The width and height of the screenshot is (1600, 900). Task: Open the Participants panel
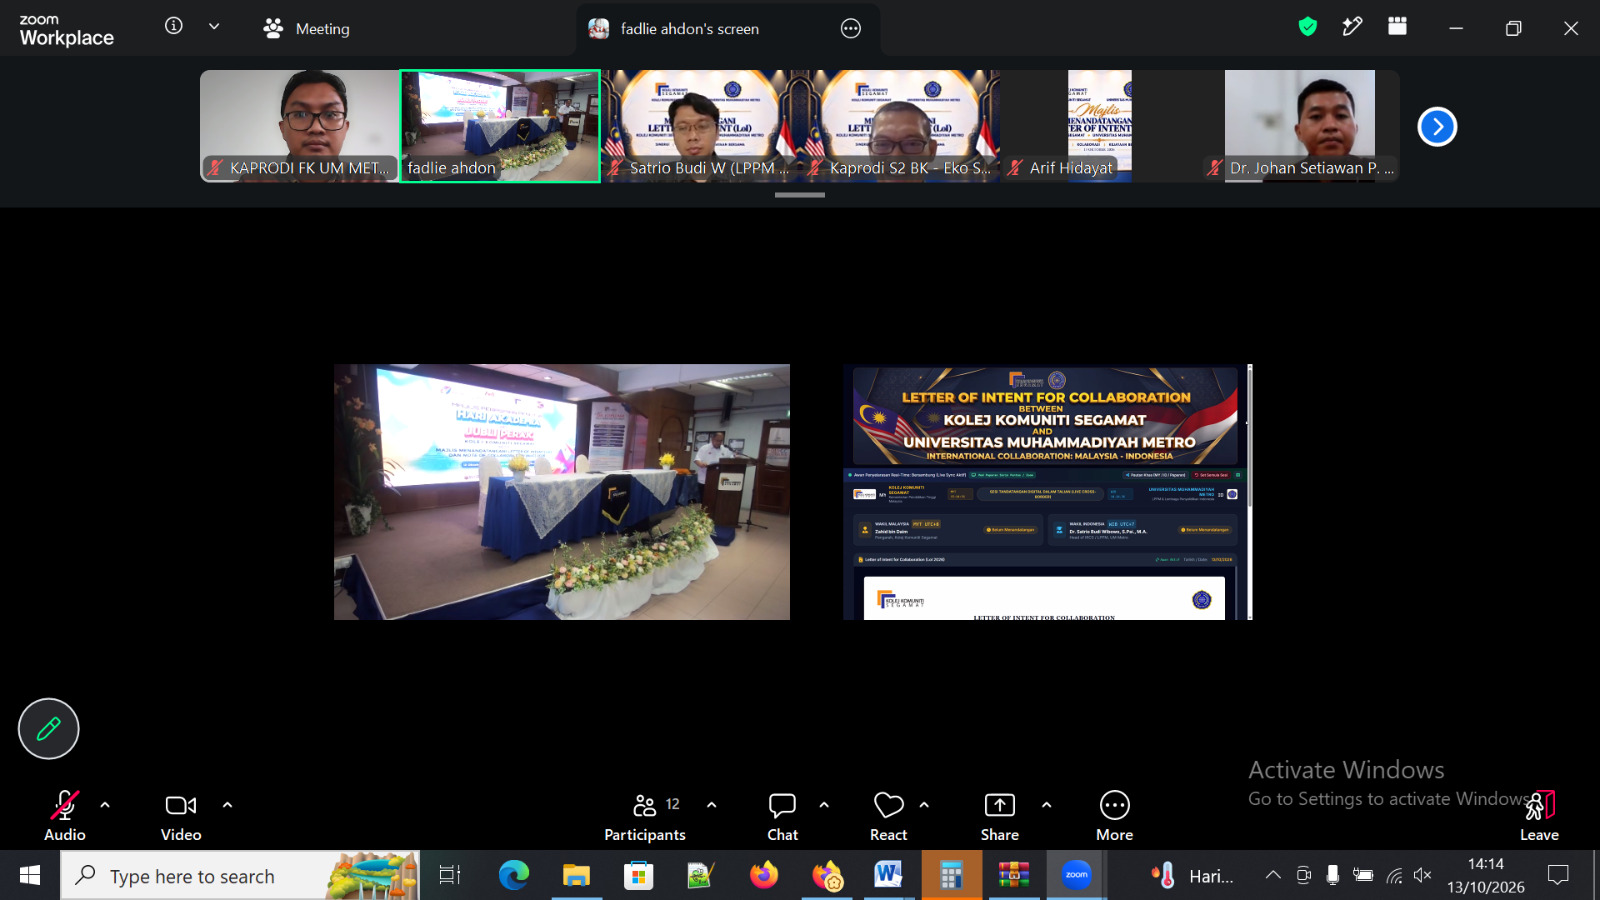tap(645, 815)
